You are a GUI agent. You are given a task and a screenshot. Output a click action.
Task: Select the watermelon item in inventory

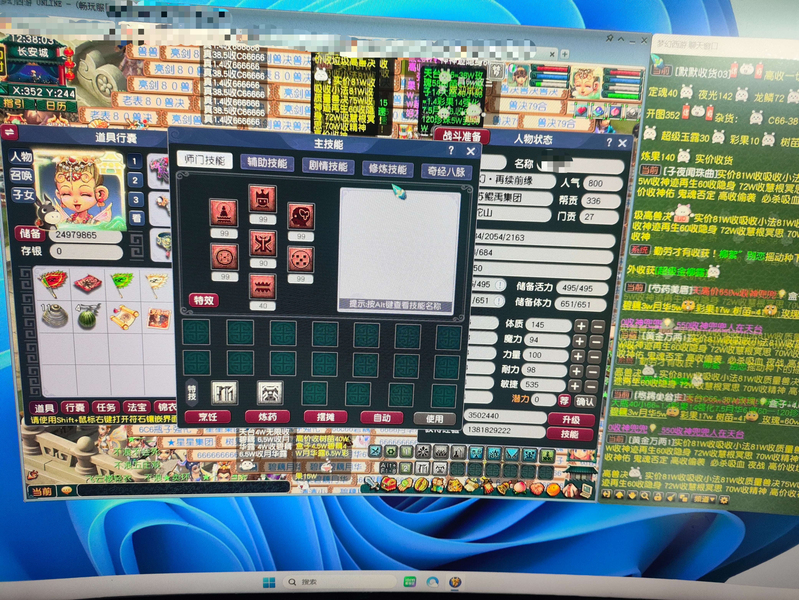[88, 317]
